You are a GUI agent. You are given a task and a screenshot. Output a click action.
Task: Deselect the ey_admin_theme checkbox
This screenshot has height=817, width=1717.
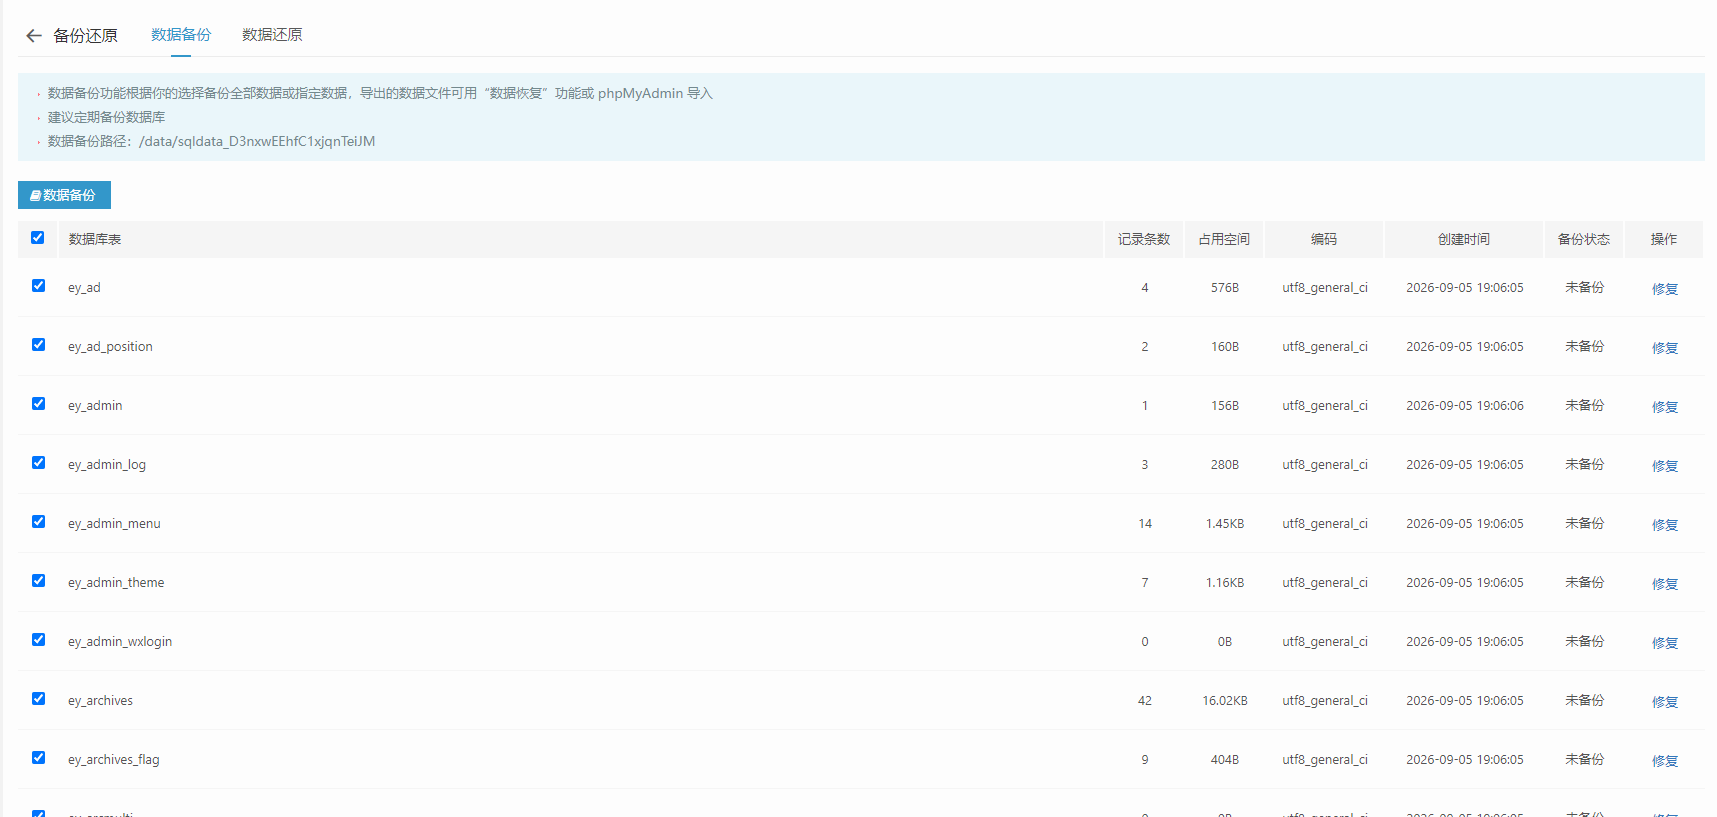tap(38, 581)
